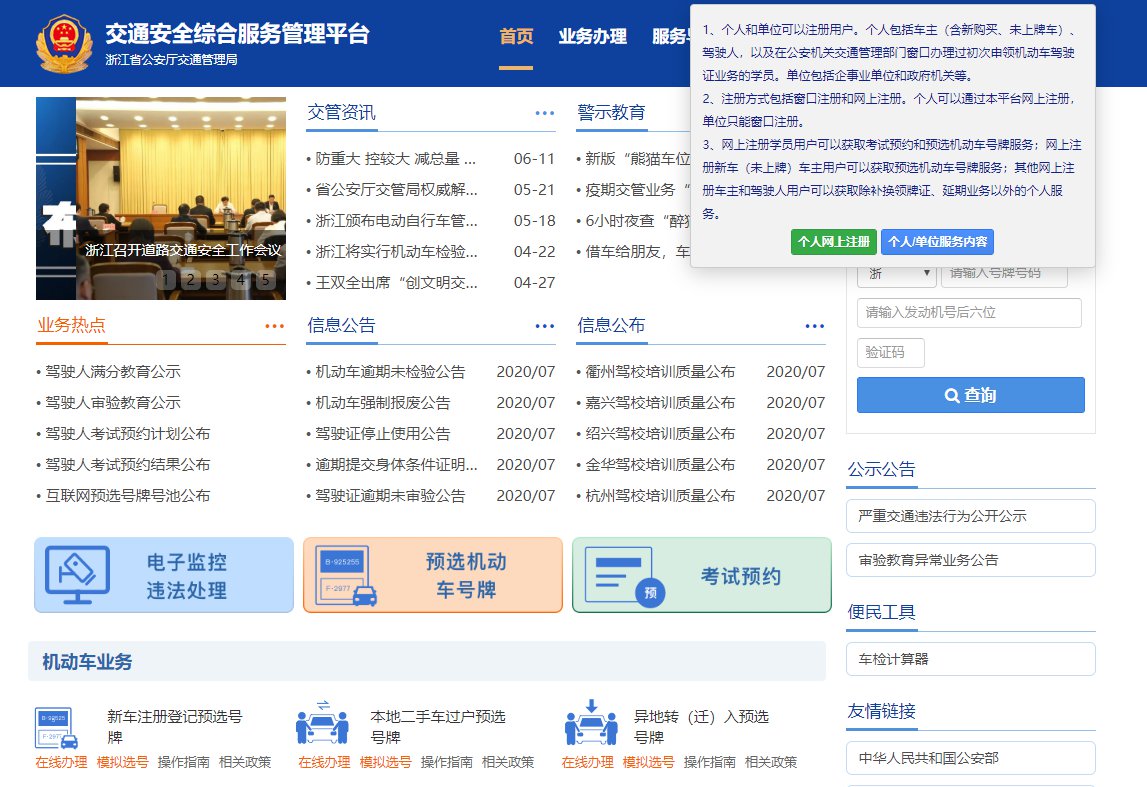The image size is (1147, 787).
Task: Expand more dots beside 信息发布
Action: click(x=814, y=326)
